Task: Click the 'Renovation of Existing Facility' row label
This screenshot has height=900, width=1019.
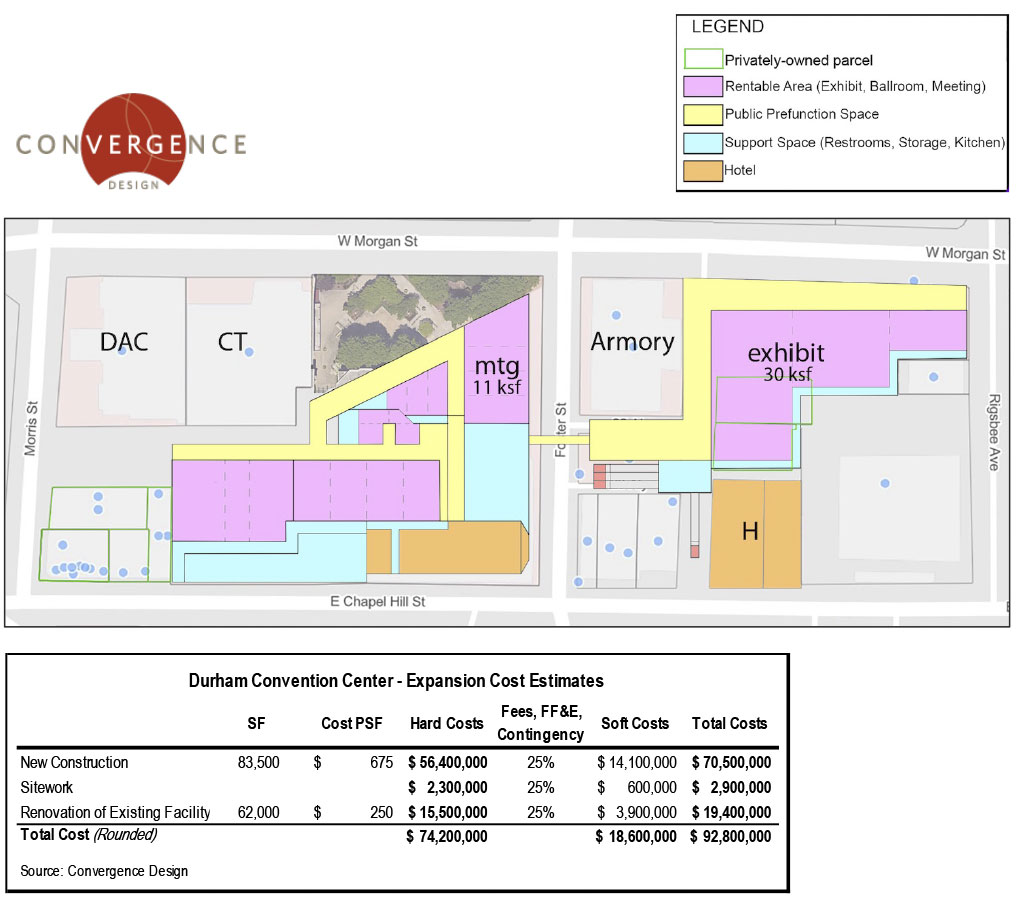Action: click(x=115, y=813)
